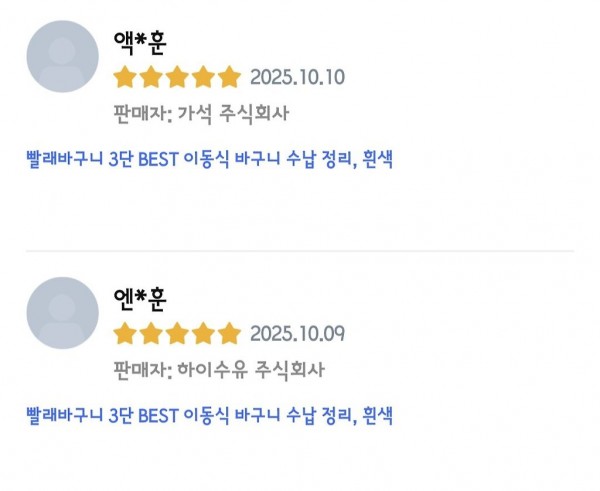Click the first star in 액*훈's rating
This screenshot has height=491, width=600.
click(x=125, y=77)
